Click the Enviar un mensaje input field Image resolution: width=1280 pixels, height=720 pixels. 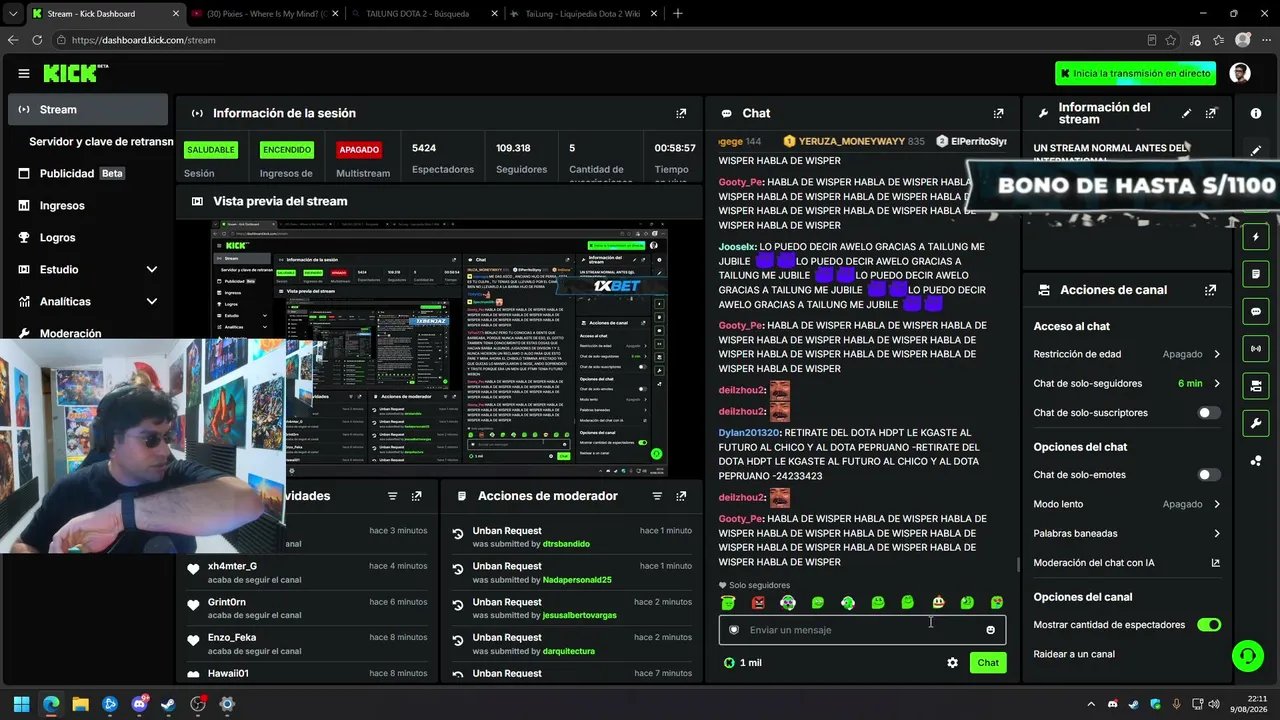[862, 630]
